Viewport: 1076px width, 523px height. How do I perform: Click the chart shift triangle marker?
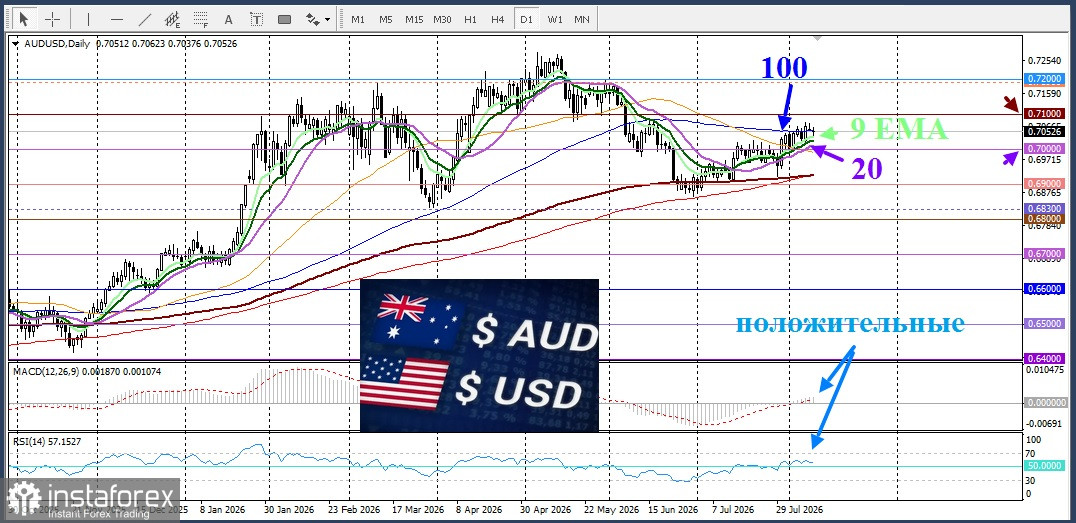pyautogui.click(x=817, y=38)
